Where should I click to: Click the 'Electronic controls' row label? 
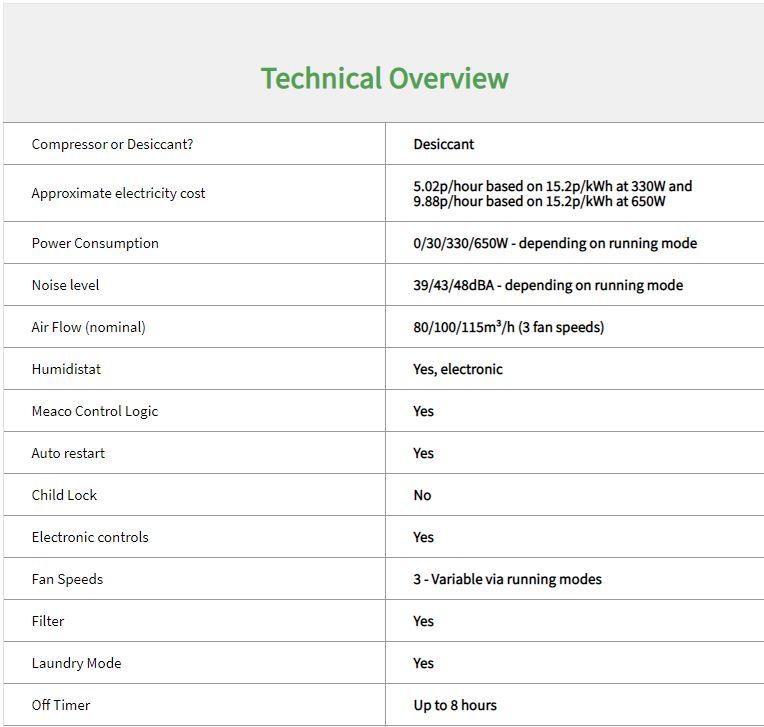tap(90, 537)
